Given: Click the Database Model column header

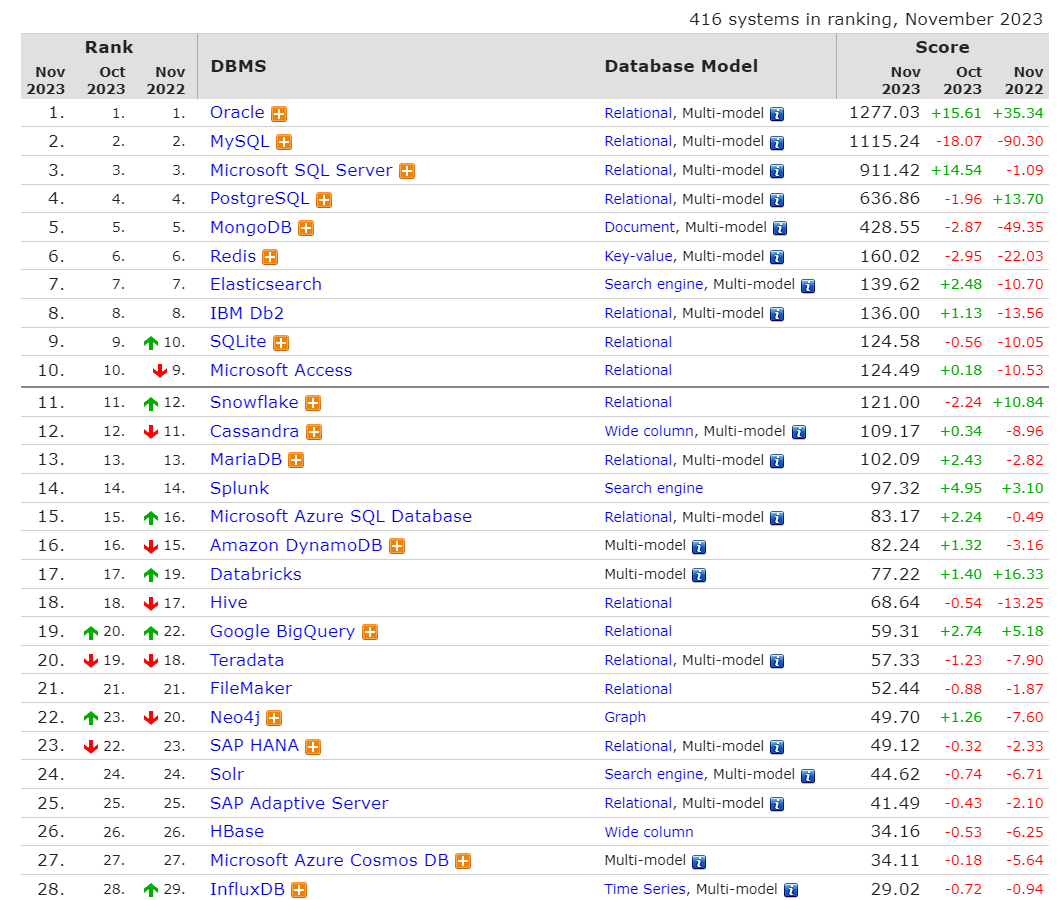Looking at the screenshot, I should [x=681, y=66].
